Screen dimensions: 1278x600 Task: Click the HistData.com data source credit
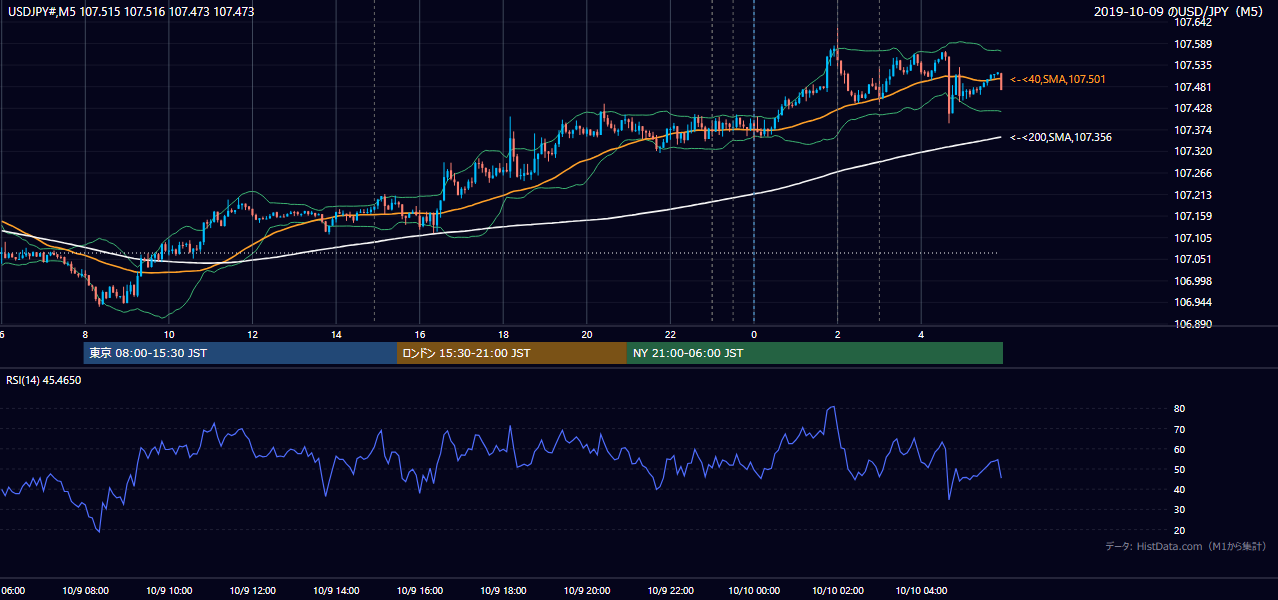coord(1186,546)
